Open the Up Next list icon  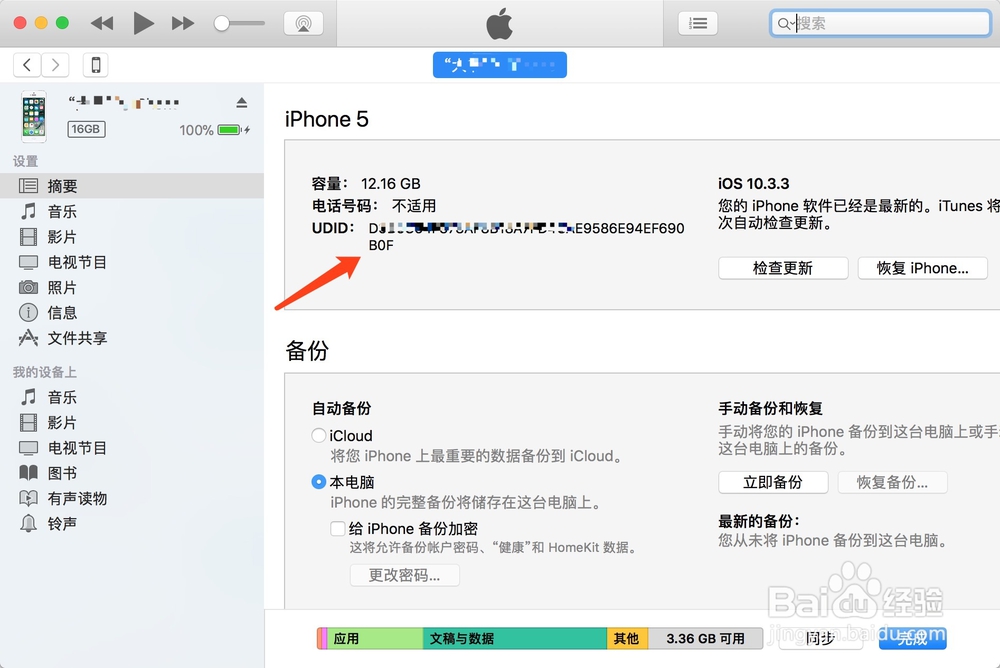pyautogui.click(x=698, y=24)
